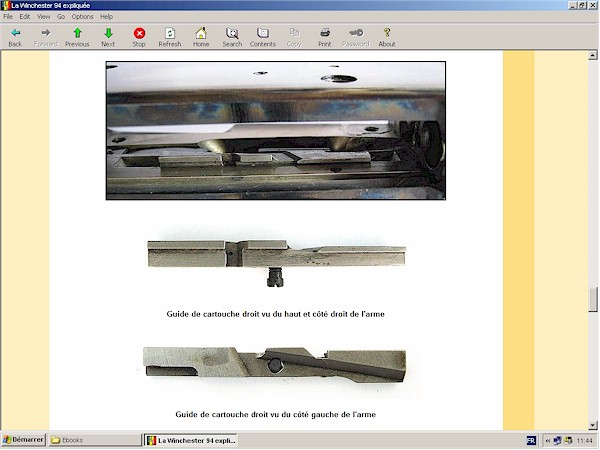The height and width of the screenshot is (450, 600).
Task: Open the File menu
Action: pos(8,17)
